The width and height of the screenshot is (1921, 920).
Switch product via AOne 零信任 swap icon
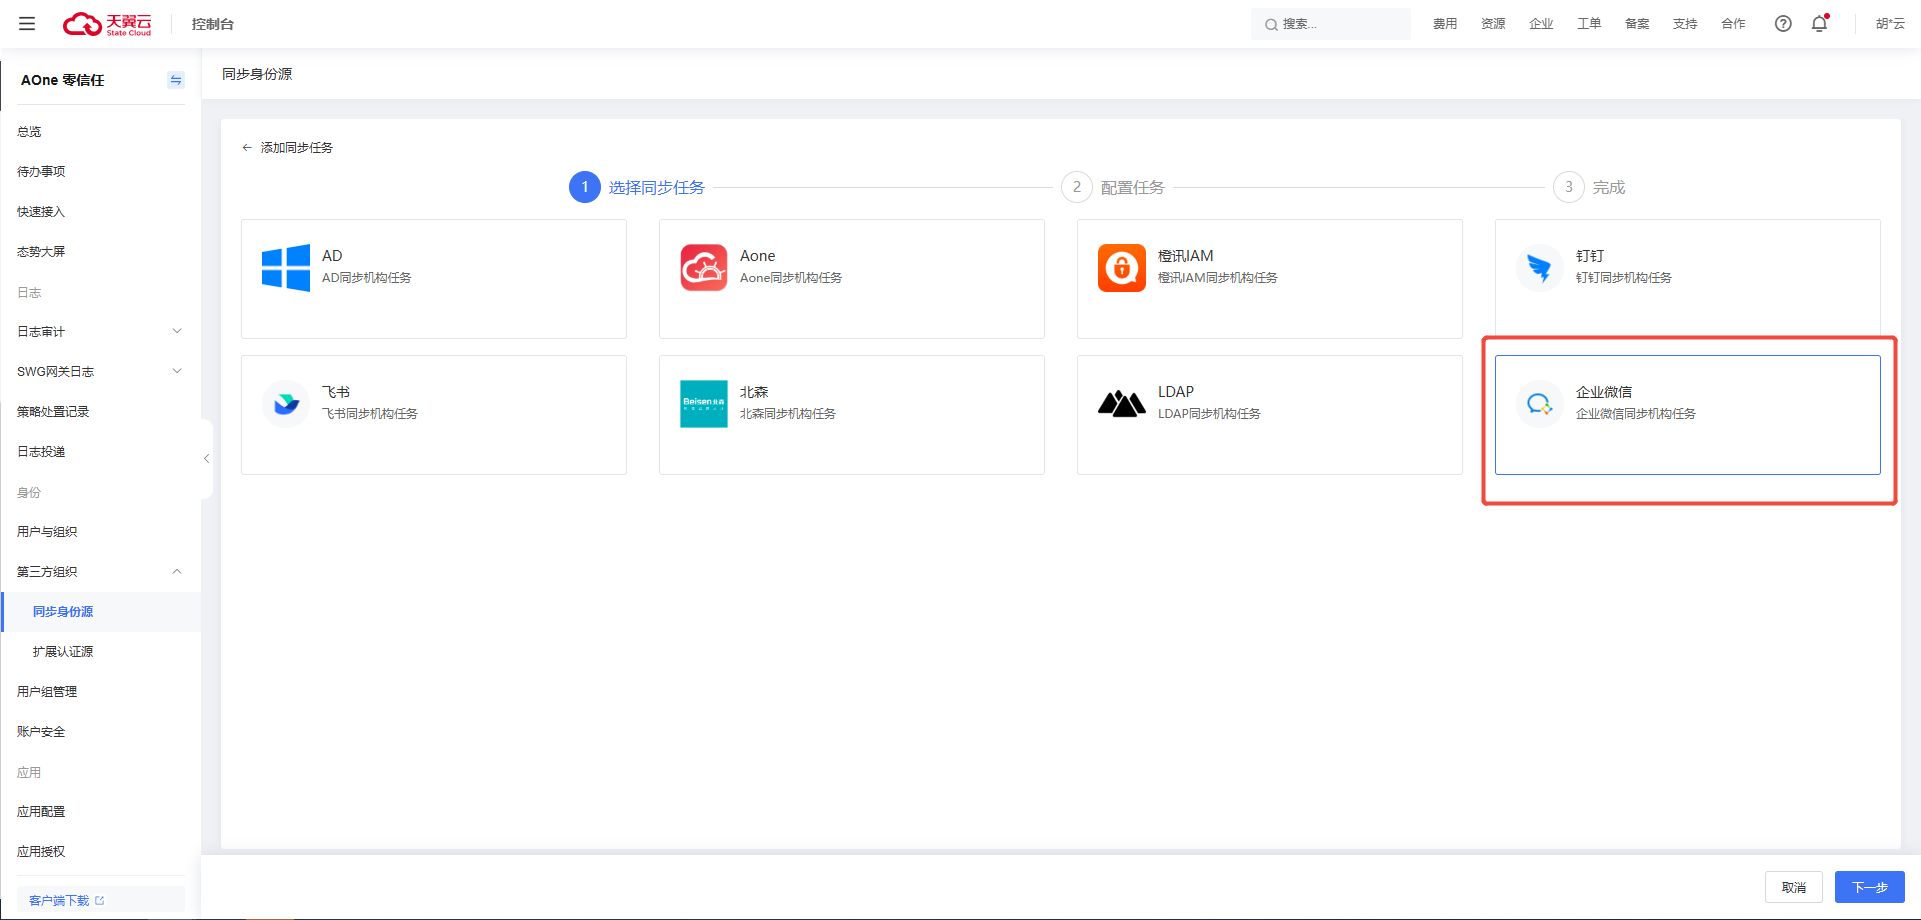coord(176,80)
